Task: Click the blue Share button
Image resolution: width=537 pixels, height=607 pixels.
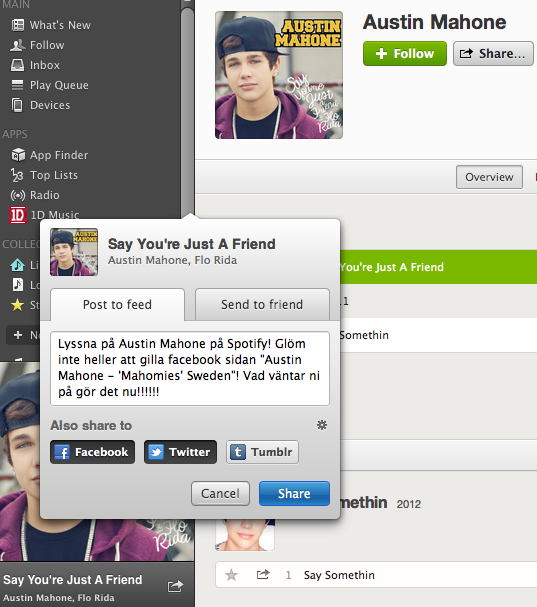Action: coord(294,494)
